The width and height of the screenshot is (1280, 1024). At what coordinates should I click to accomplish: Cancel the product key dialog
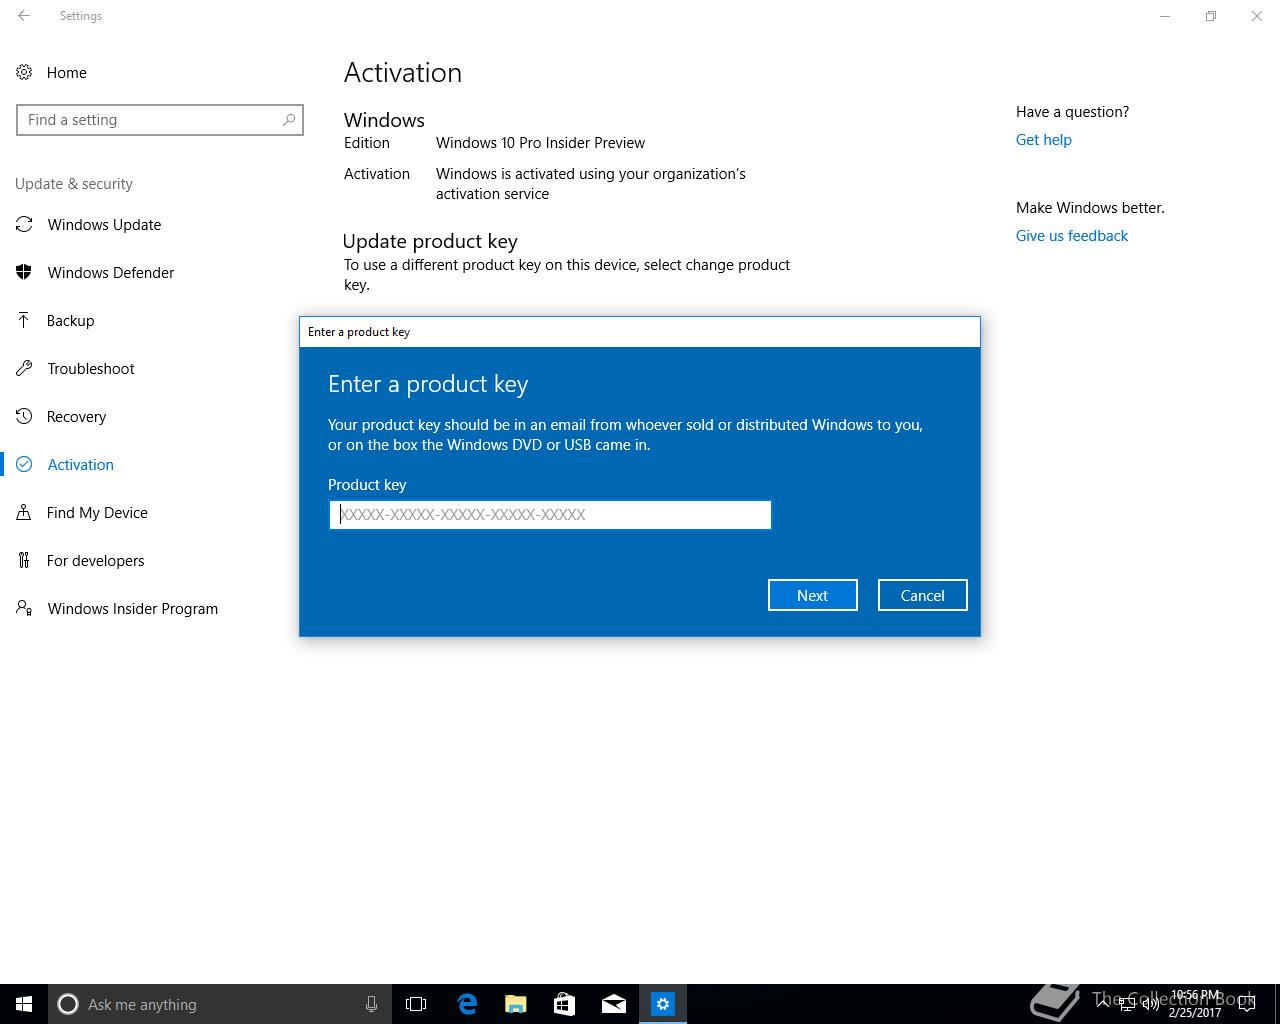pyautogui.click(x=922, y=595)
